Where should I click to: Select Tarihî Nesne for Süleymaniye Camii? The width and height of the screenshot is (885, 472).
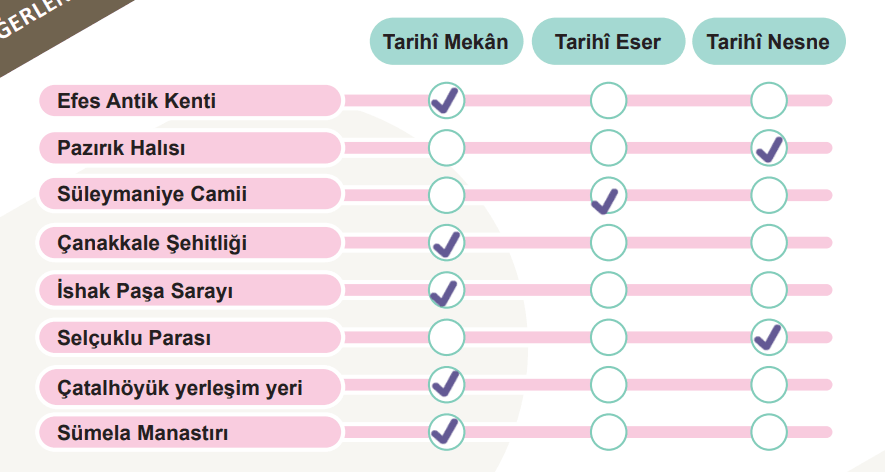pyautogui.click(x=769, y=195)
